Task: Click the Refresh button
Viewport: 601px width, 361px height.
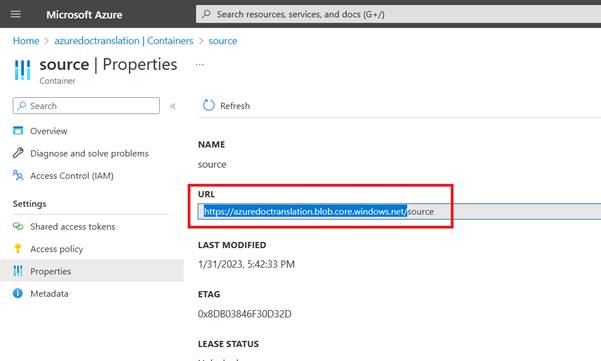Action: (x=226, y=105)
